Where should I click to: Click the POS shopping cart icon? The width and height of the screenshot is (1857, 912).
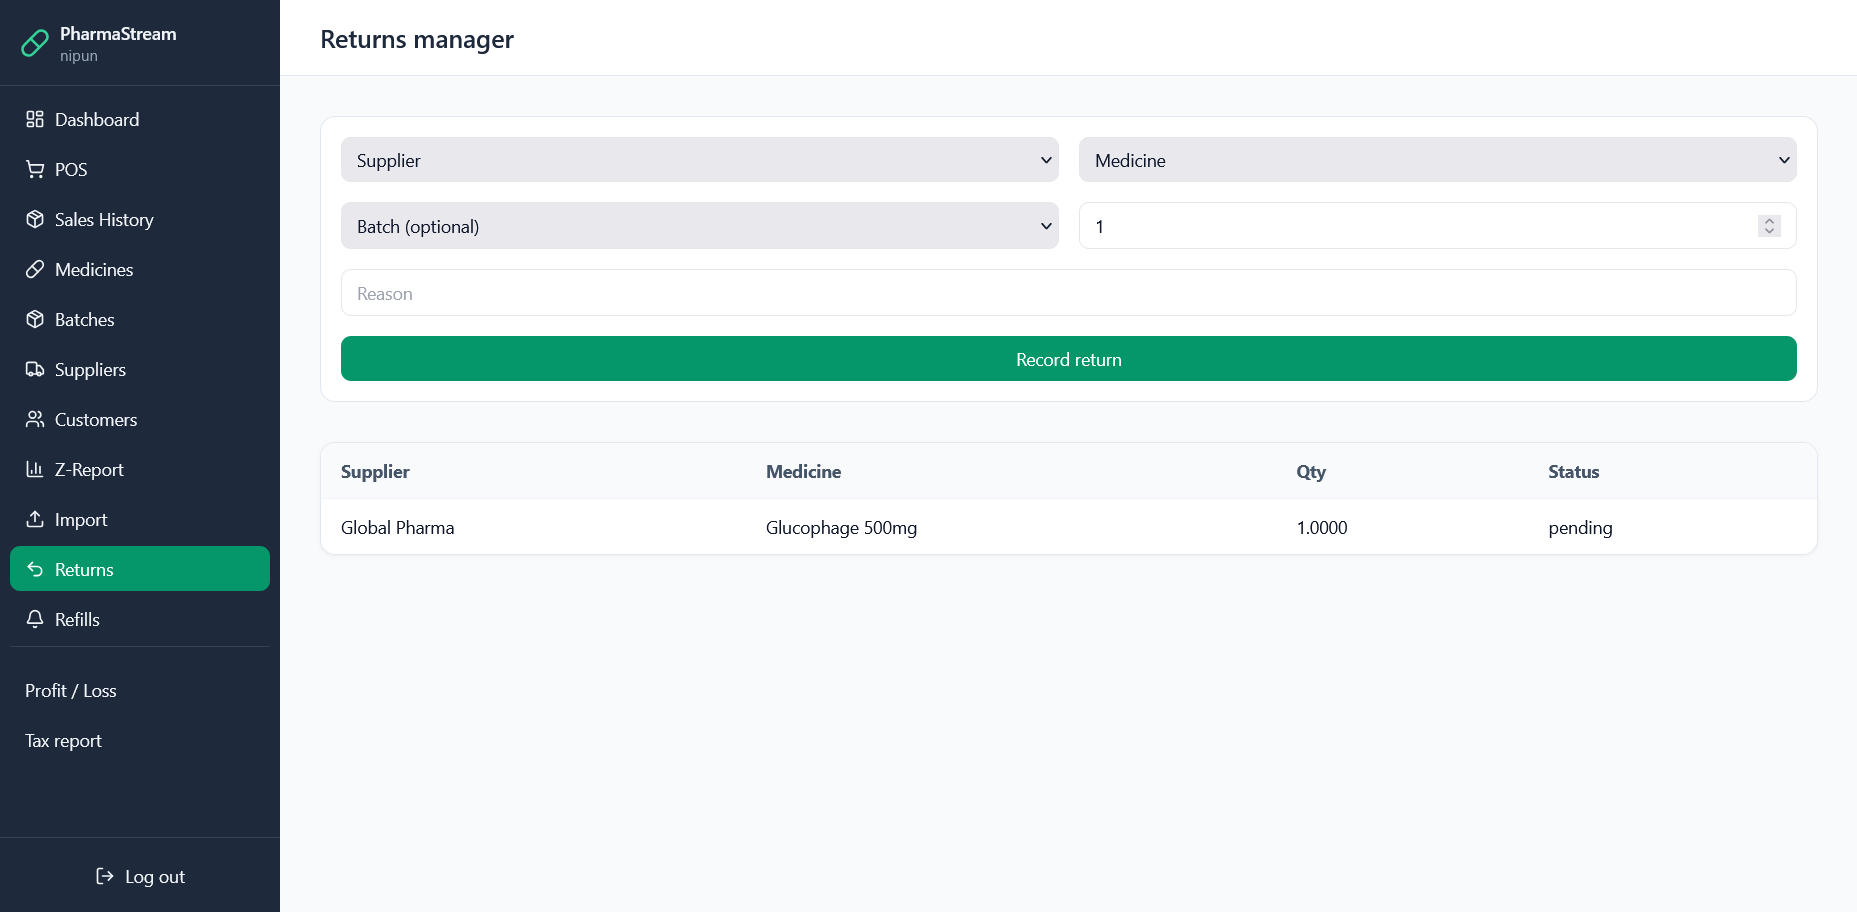[x=35, y=170]
